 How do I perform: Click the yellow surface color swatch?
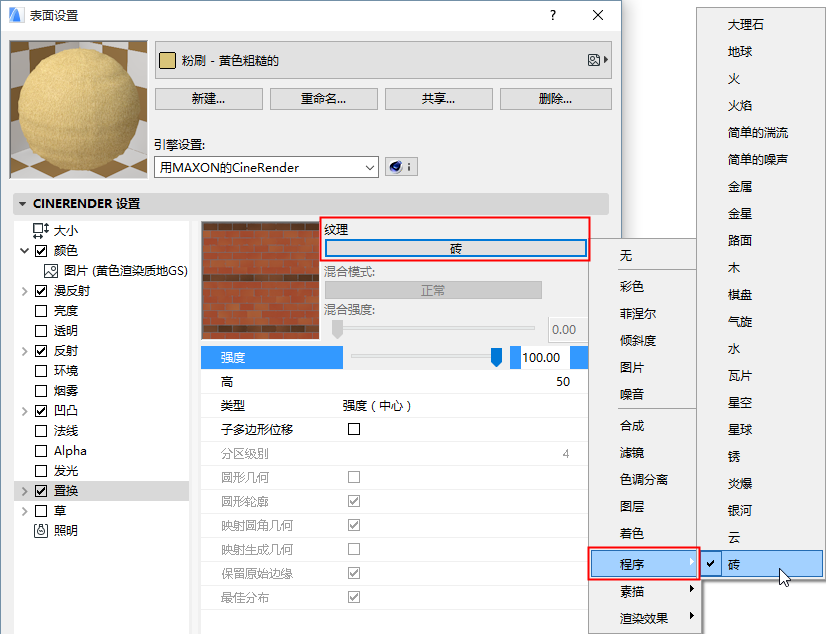click(168, 60)
